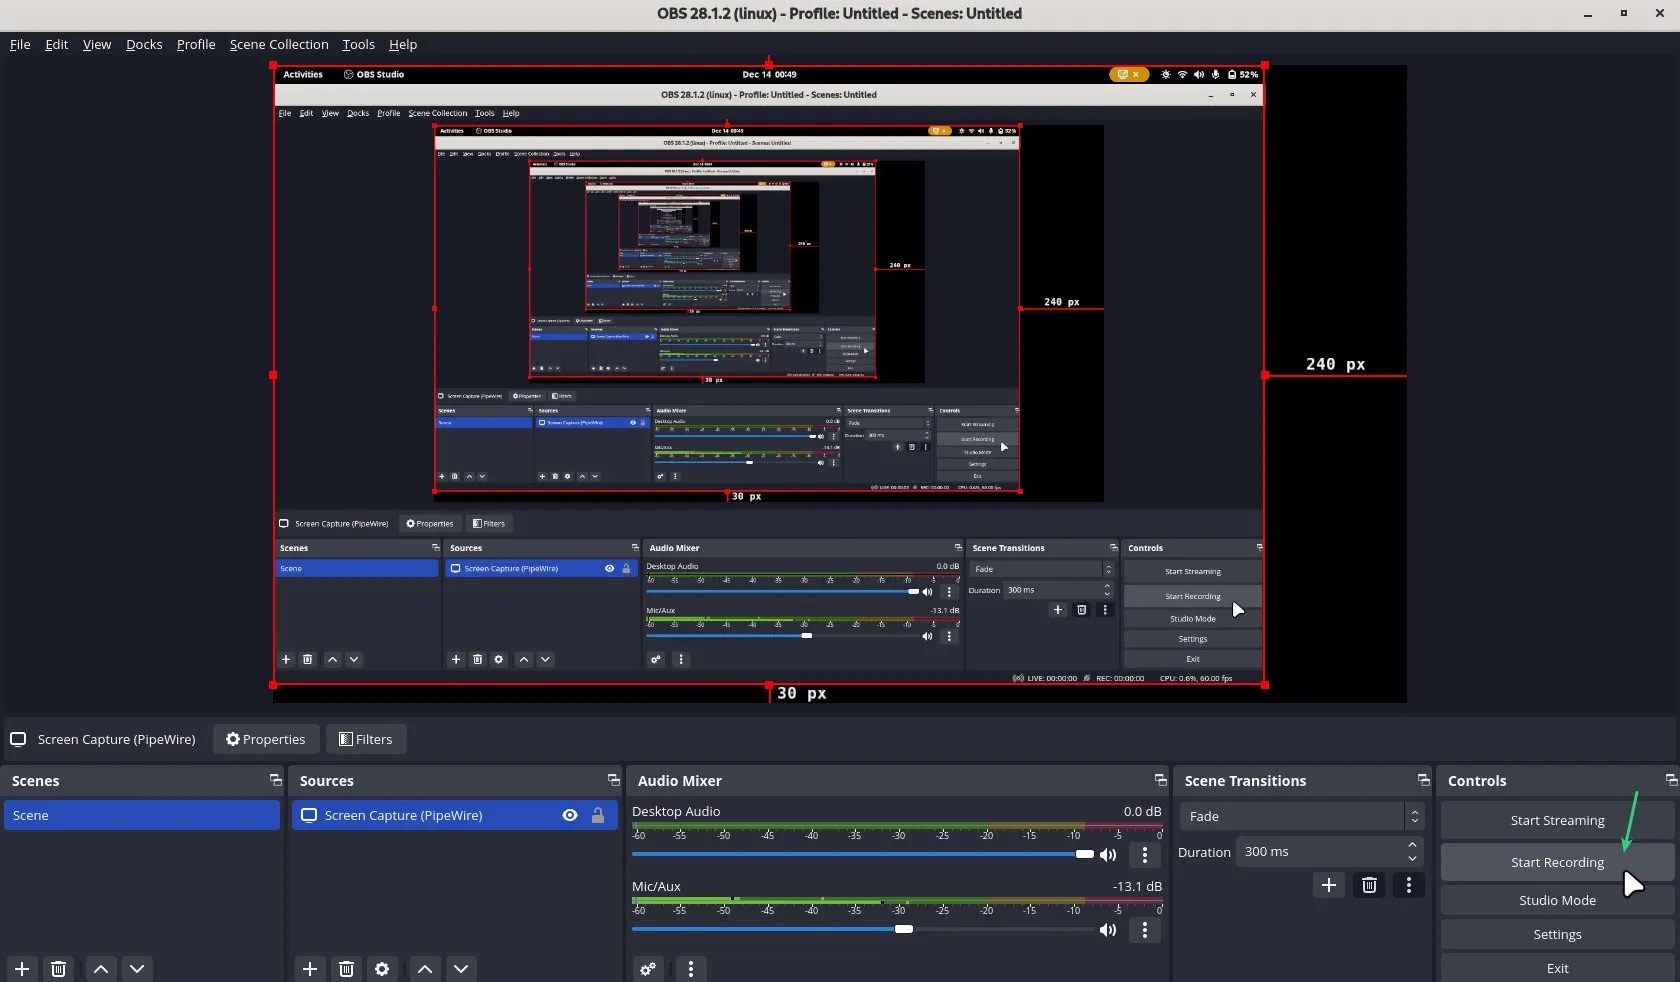Viewport: 1680px width, 982px height.
Task: Pop out the Audio Mixer dock
Action: tap(1160, 780)
